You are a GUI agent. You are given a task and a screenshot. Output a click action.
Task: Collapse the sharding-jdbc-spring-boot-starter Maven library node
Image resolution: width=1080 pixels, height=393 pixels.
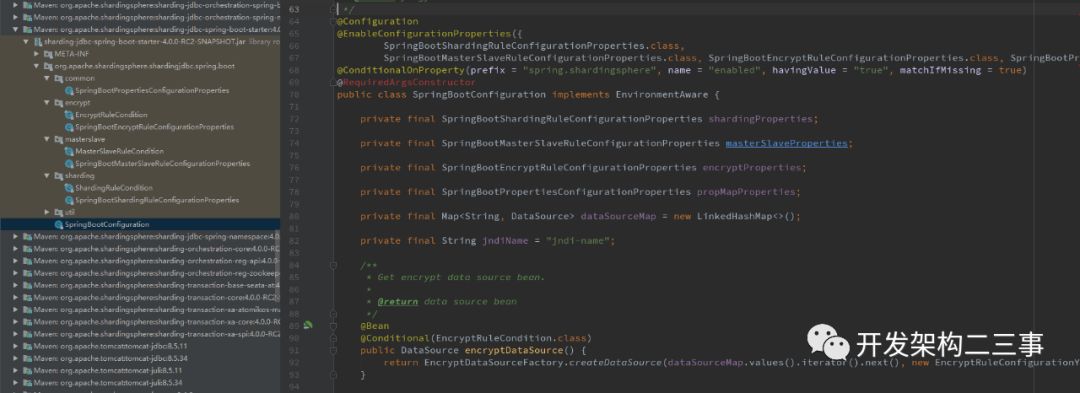point(16,30)
